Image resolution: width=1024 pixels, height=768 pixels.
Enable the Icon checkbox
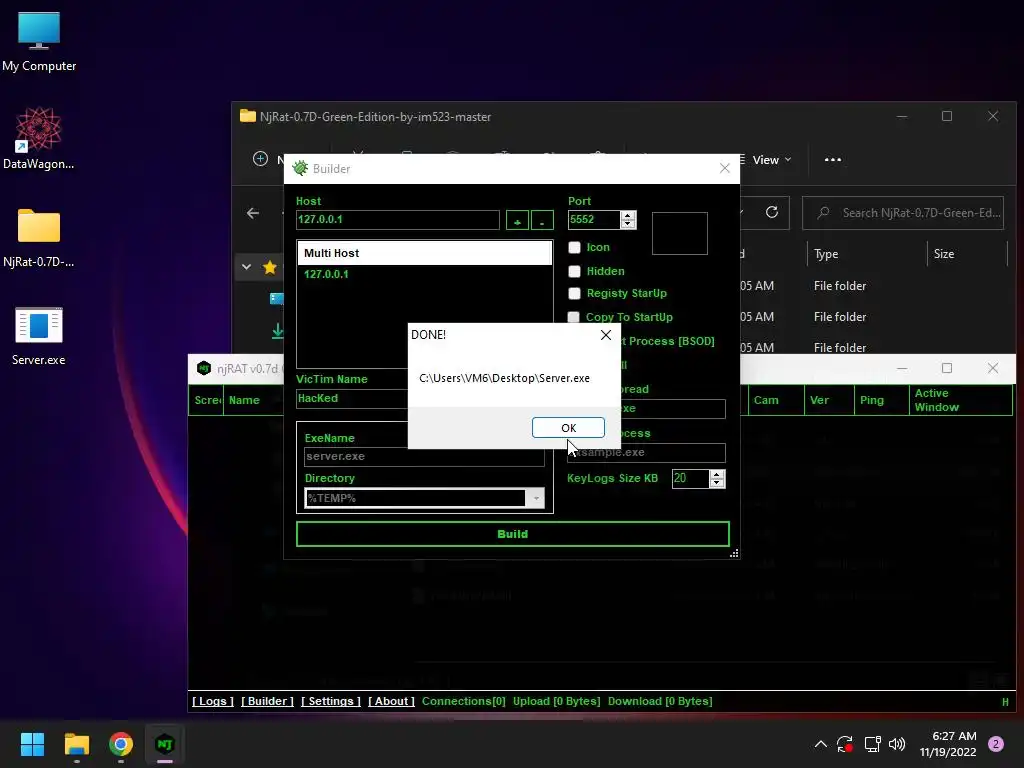575,248
